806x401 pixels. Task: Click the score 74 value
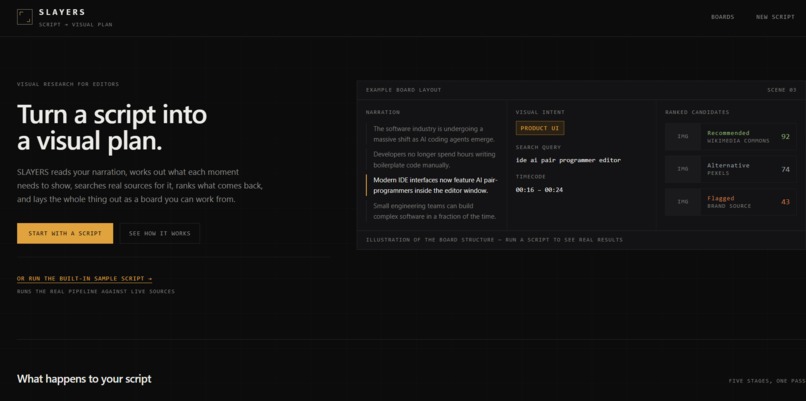point(785,169)
